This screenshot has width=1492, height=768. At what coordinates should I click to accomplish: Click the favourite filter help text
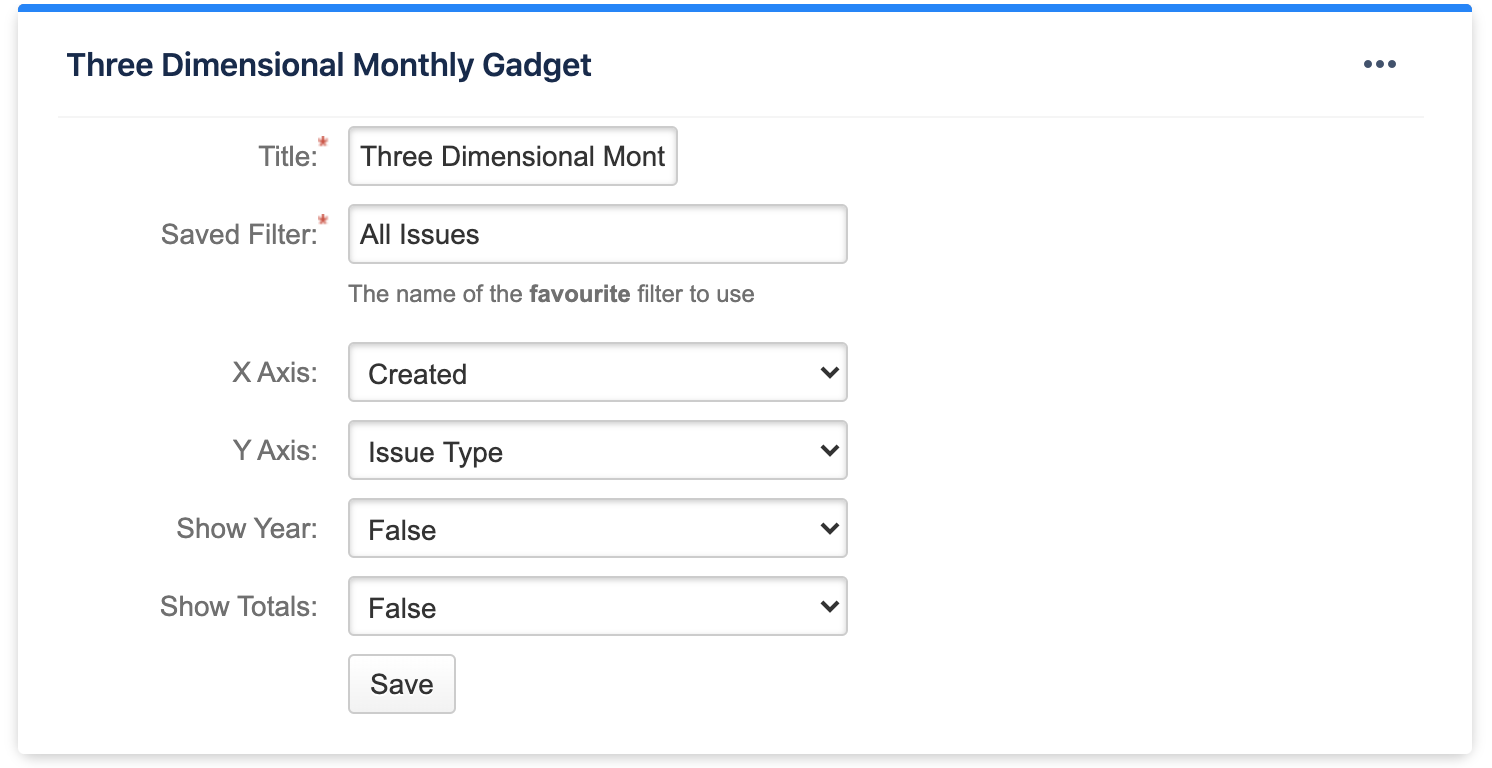point(551,295)
